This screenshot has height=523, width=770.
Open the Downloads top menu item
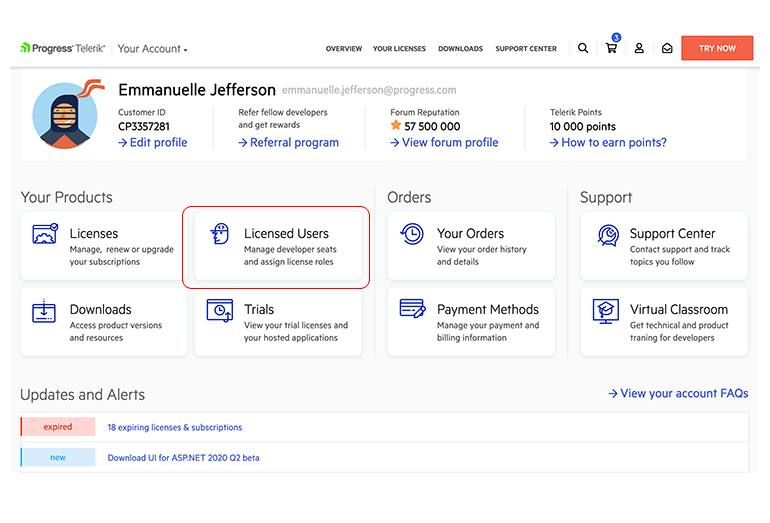461,49
